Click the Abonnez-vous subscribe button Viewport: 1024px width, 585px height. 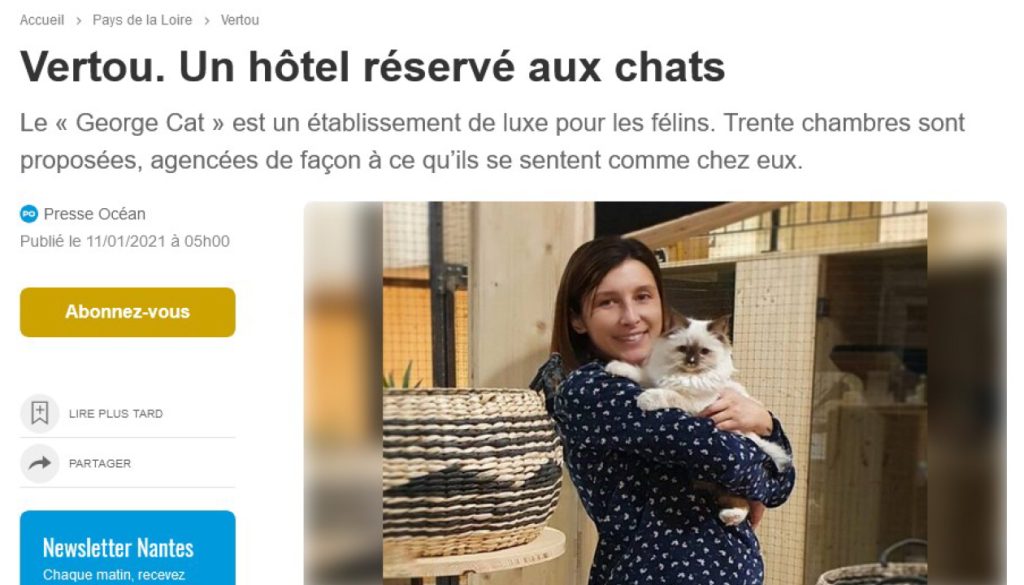127,312
